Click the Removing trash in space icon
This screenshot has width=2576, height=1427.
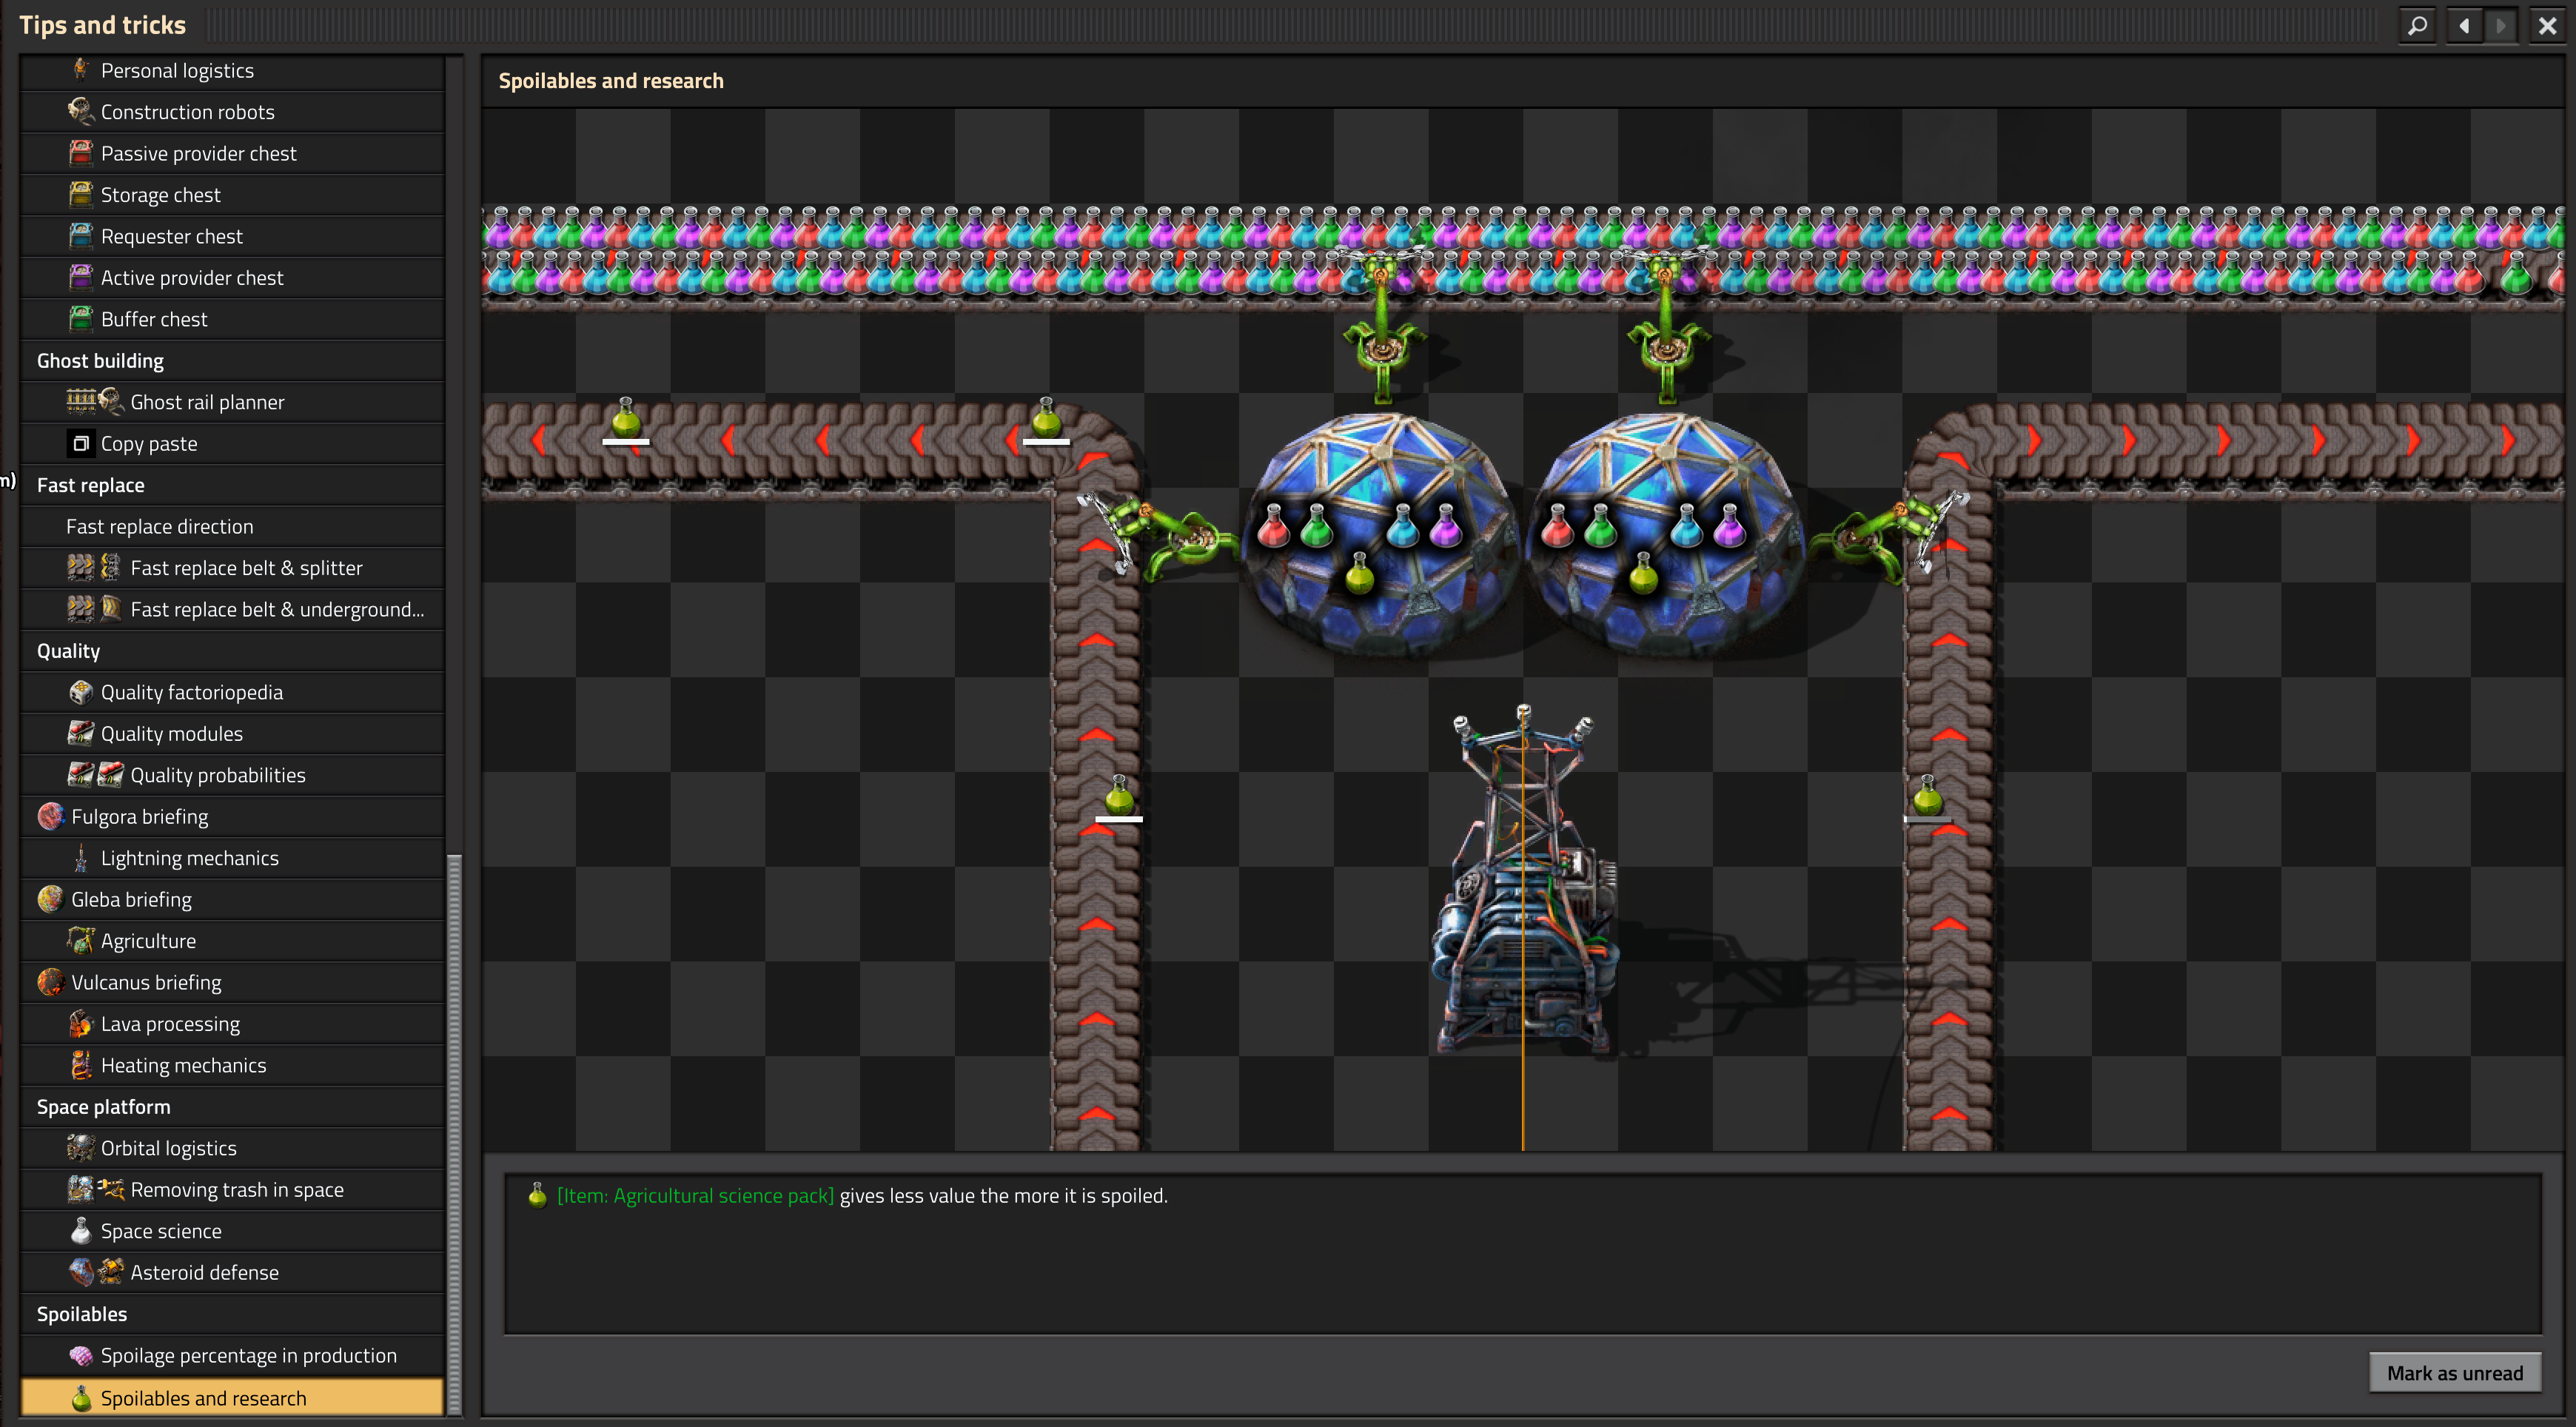(x=95, y=1189)
